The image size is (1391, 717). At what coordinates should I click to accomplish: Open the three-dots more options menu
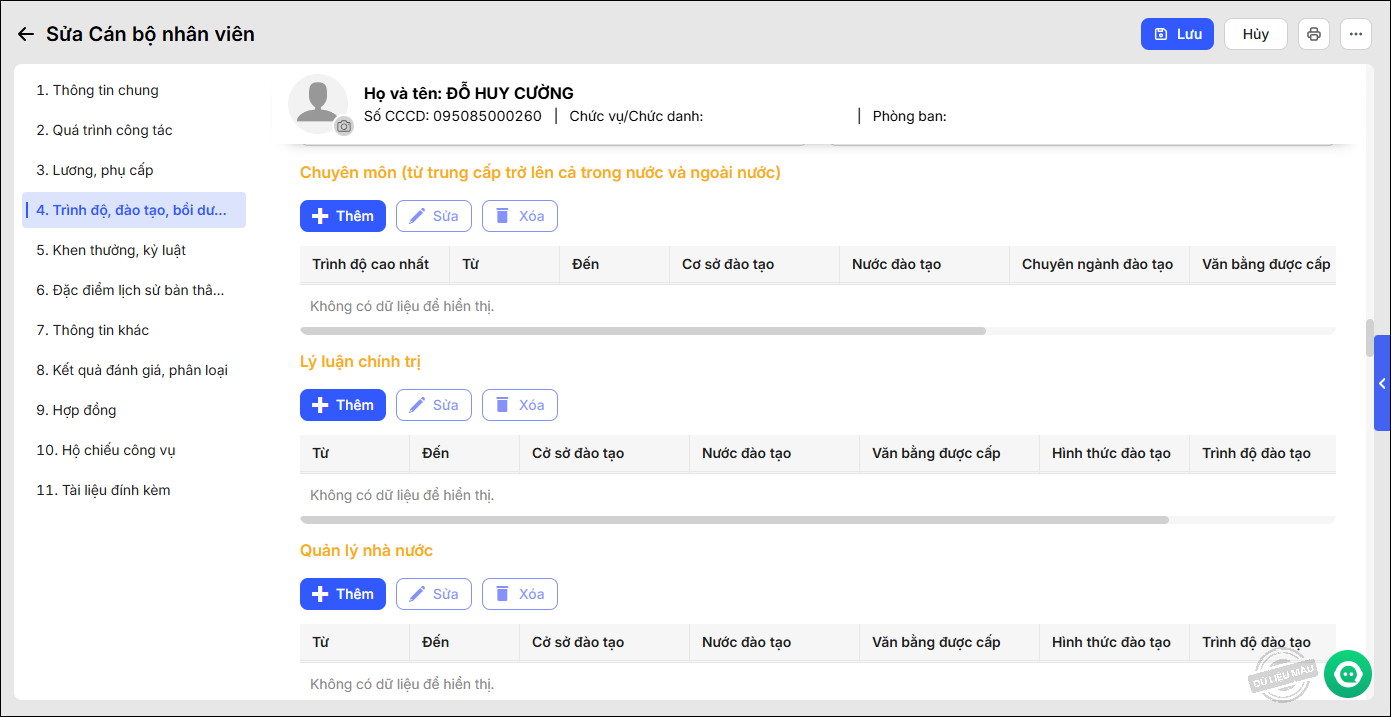click(x=1355, y=34)
